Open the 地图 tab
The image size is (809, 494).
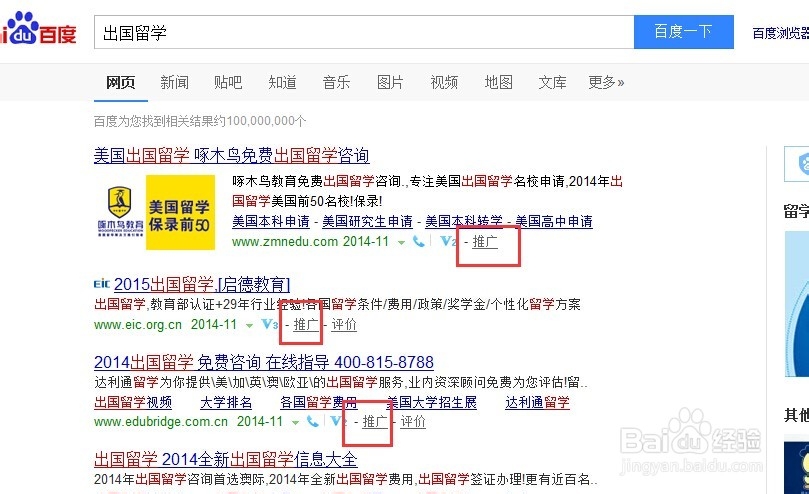point(498,82)
